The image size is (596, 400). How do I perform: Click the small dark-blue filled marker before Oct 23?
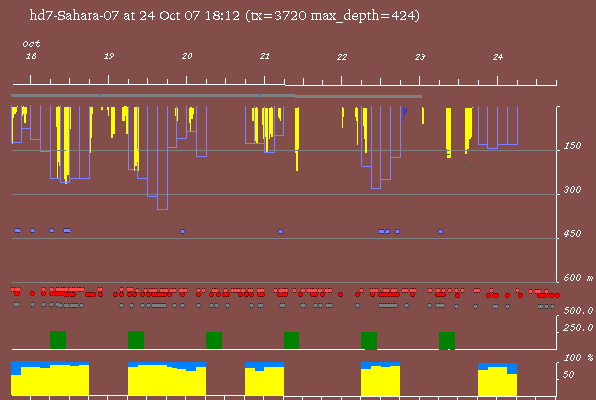pyautogui.click(x=405, y=113)
